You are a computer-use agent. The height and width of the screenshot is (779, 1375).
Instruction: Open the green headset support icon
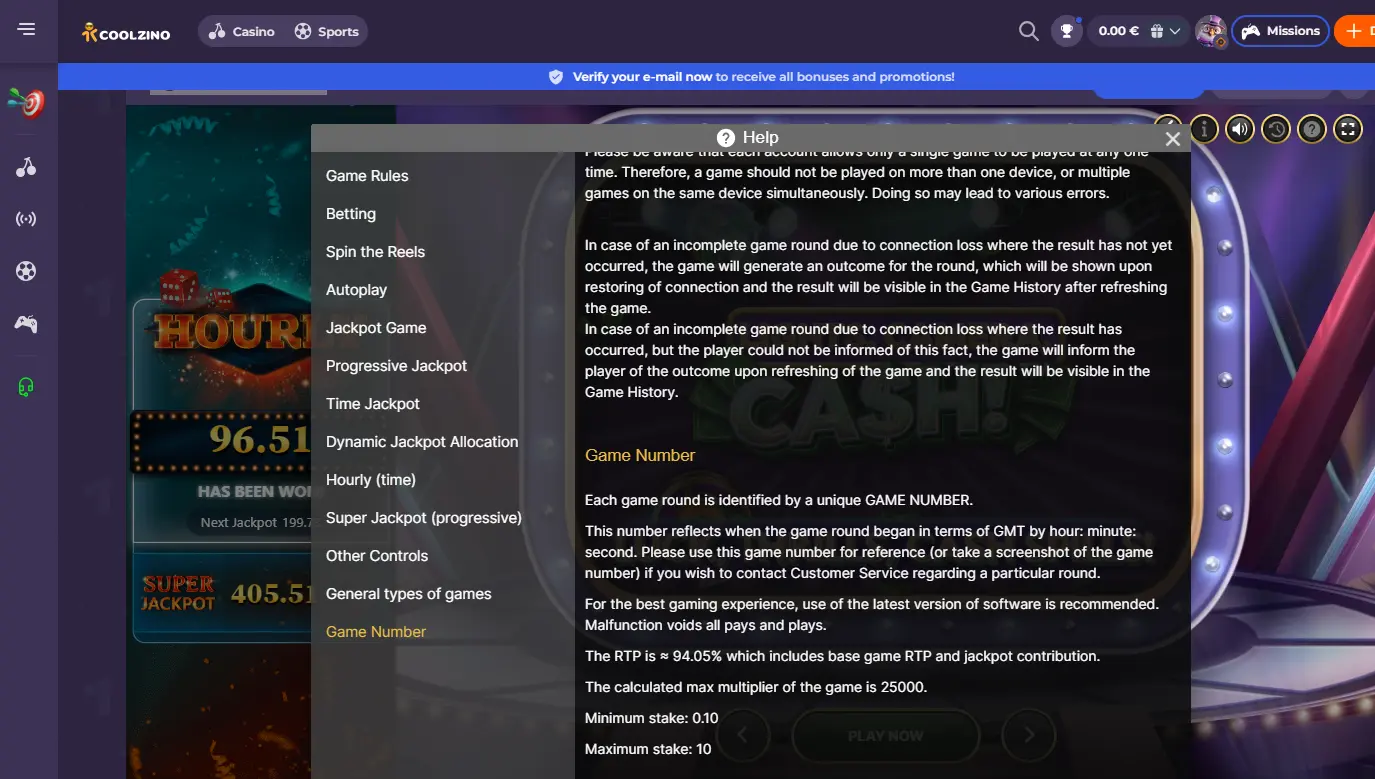[x=26, y=386]
